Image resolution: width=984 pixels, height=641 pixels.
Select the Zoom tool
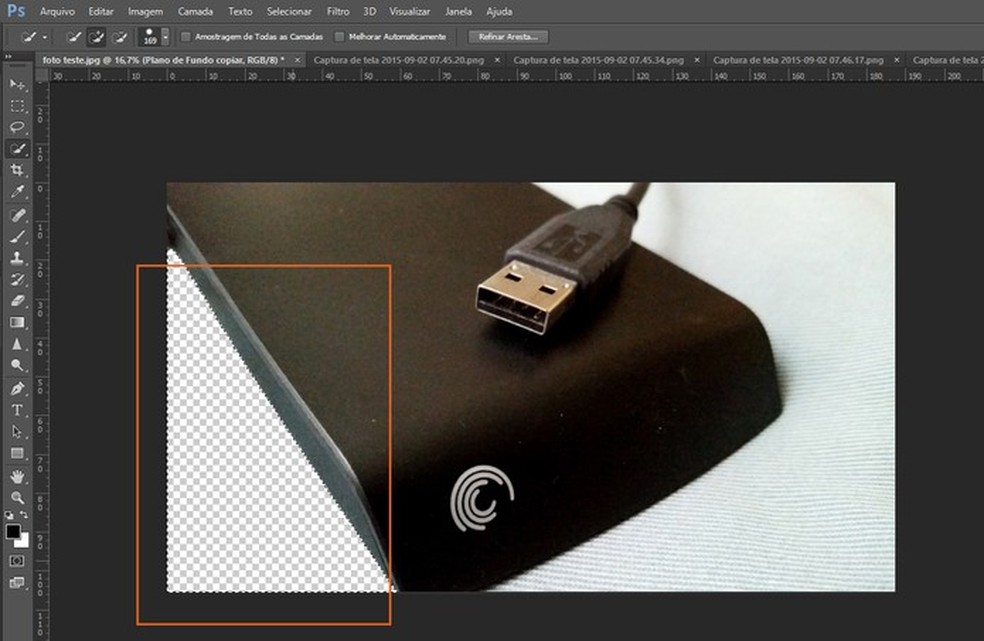point(17,498)
